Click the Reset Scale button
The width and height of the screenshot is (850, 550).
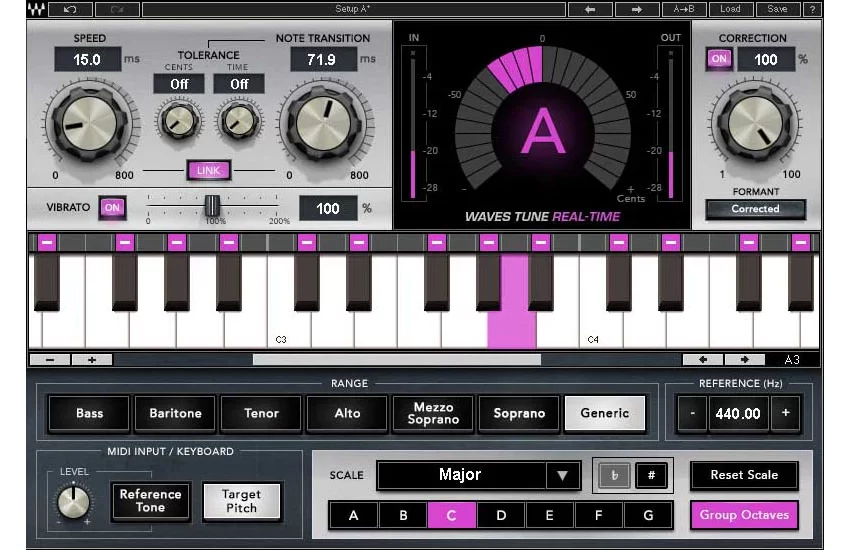[x=744, y=475]
